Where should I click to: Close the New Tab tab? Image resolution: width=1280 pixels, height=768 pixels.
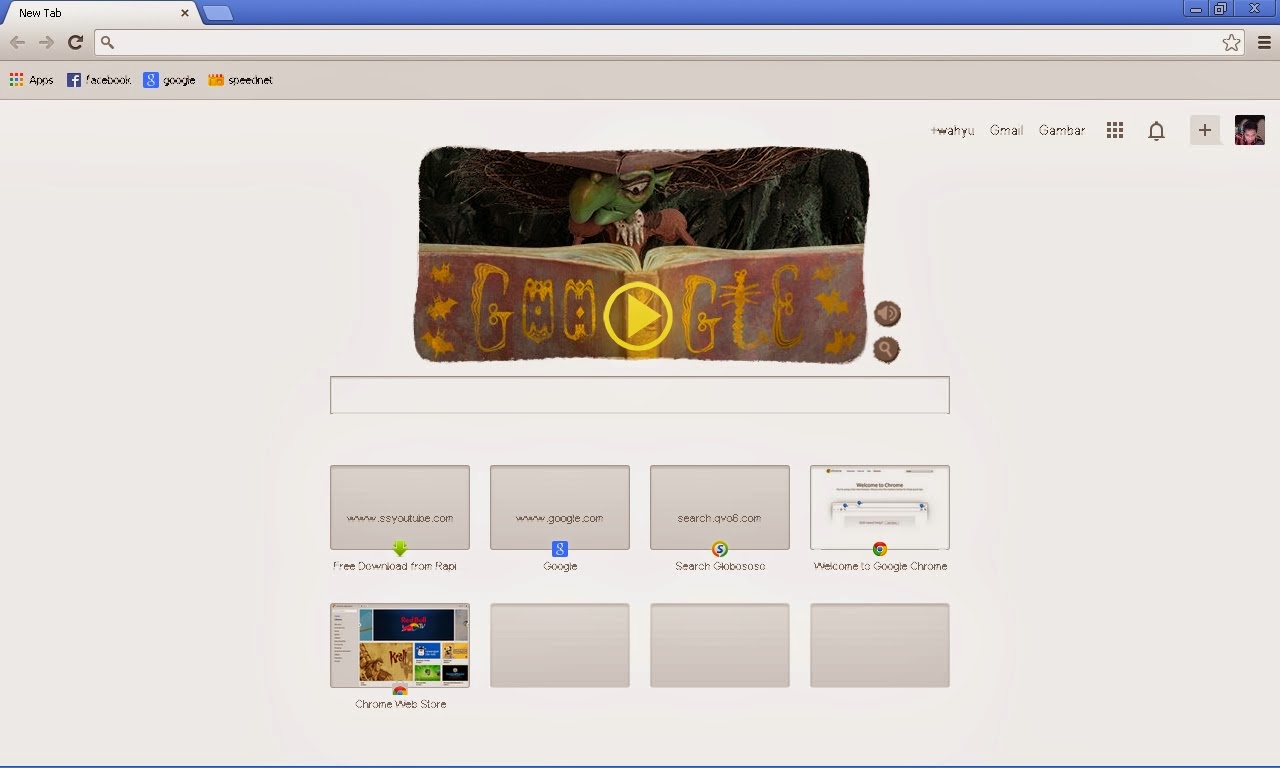(185, 13)
